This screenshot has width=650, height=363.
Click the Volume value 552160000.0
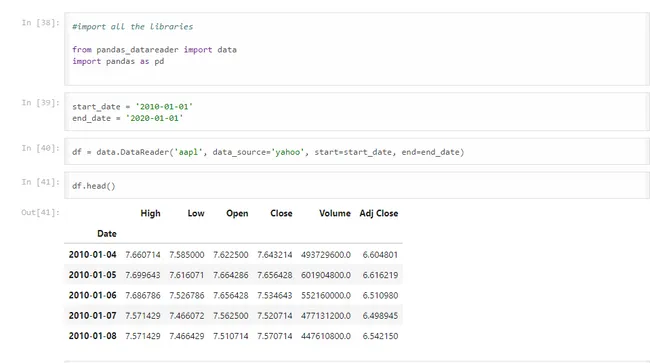point(326,295)
